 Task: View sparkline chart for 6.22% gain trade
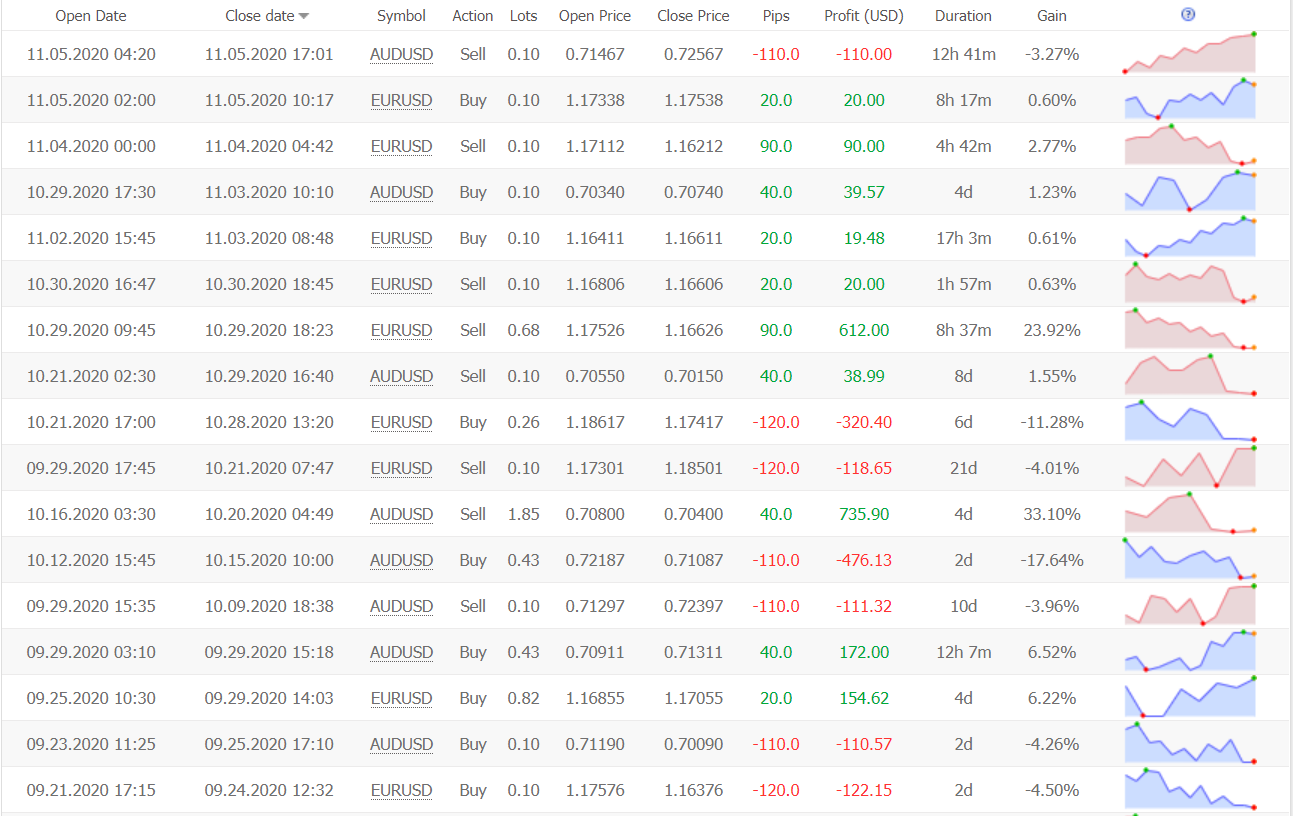1189,697
